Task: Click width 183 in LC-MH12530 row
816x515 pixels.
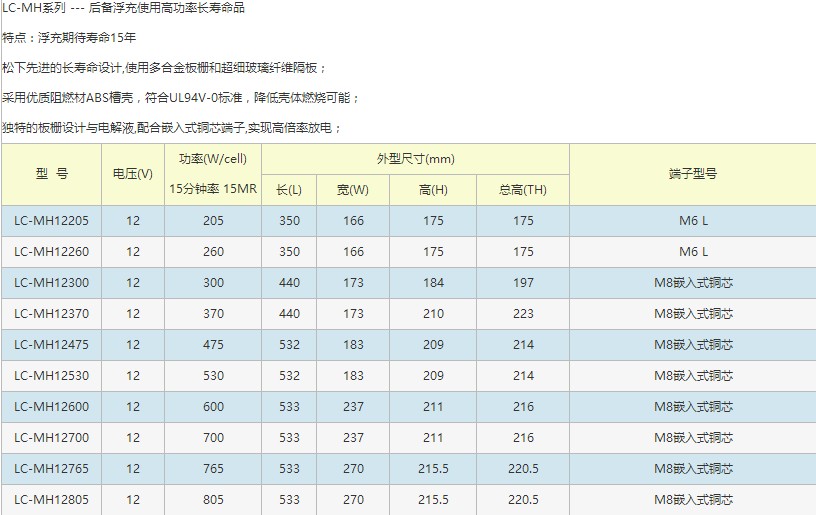Action: [353, 376]
